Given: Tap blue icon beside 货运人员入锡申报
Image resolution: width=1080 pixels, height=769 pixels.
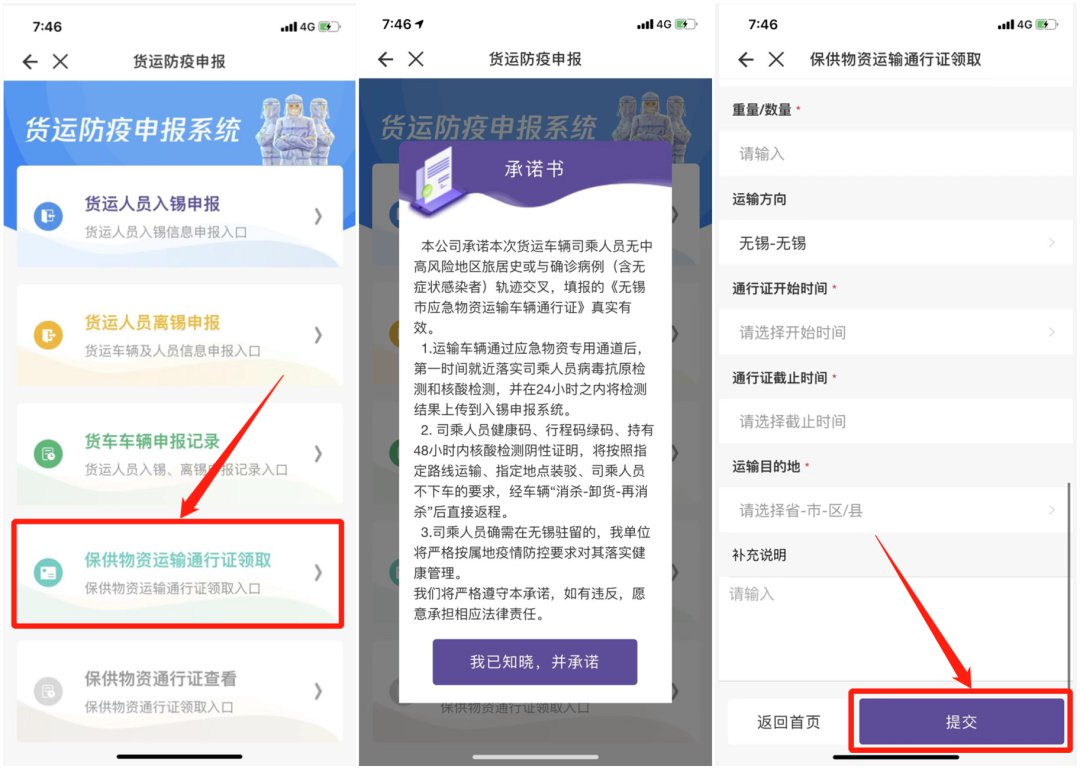Looking at the screenshot, I should [x=48, y=216].
